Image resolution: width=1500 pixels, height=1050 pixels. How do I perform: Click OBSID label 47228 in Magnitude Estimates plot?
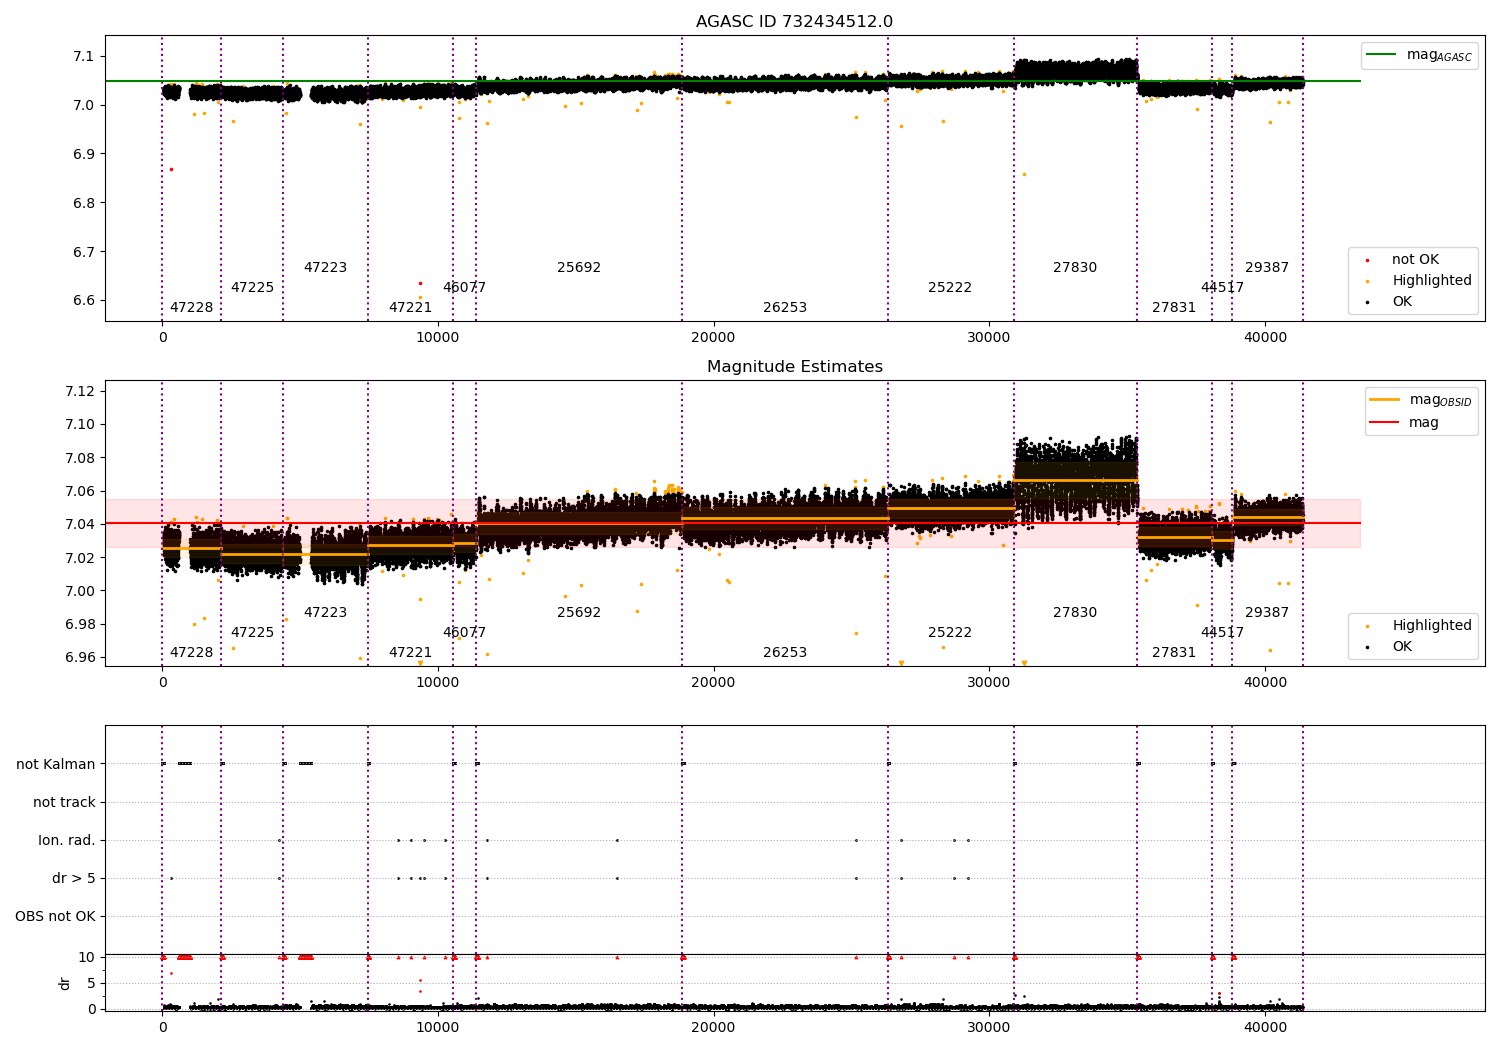191,653
